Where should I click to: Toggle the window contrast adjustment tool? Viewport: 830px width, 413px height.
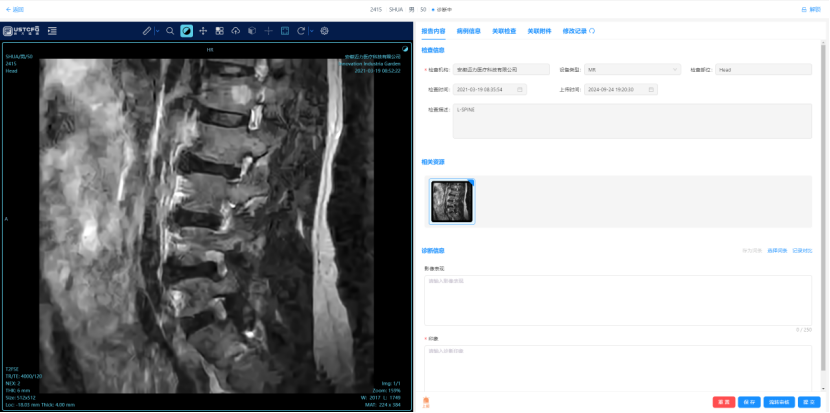(x=187, y=31)
